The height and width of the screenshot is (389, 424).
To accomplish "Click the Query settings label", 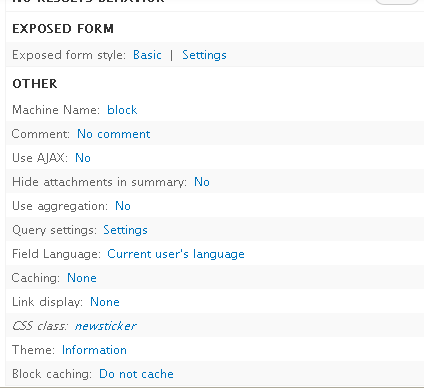I will point(54,230).
